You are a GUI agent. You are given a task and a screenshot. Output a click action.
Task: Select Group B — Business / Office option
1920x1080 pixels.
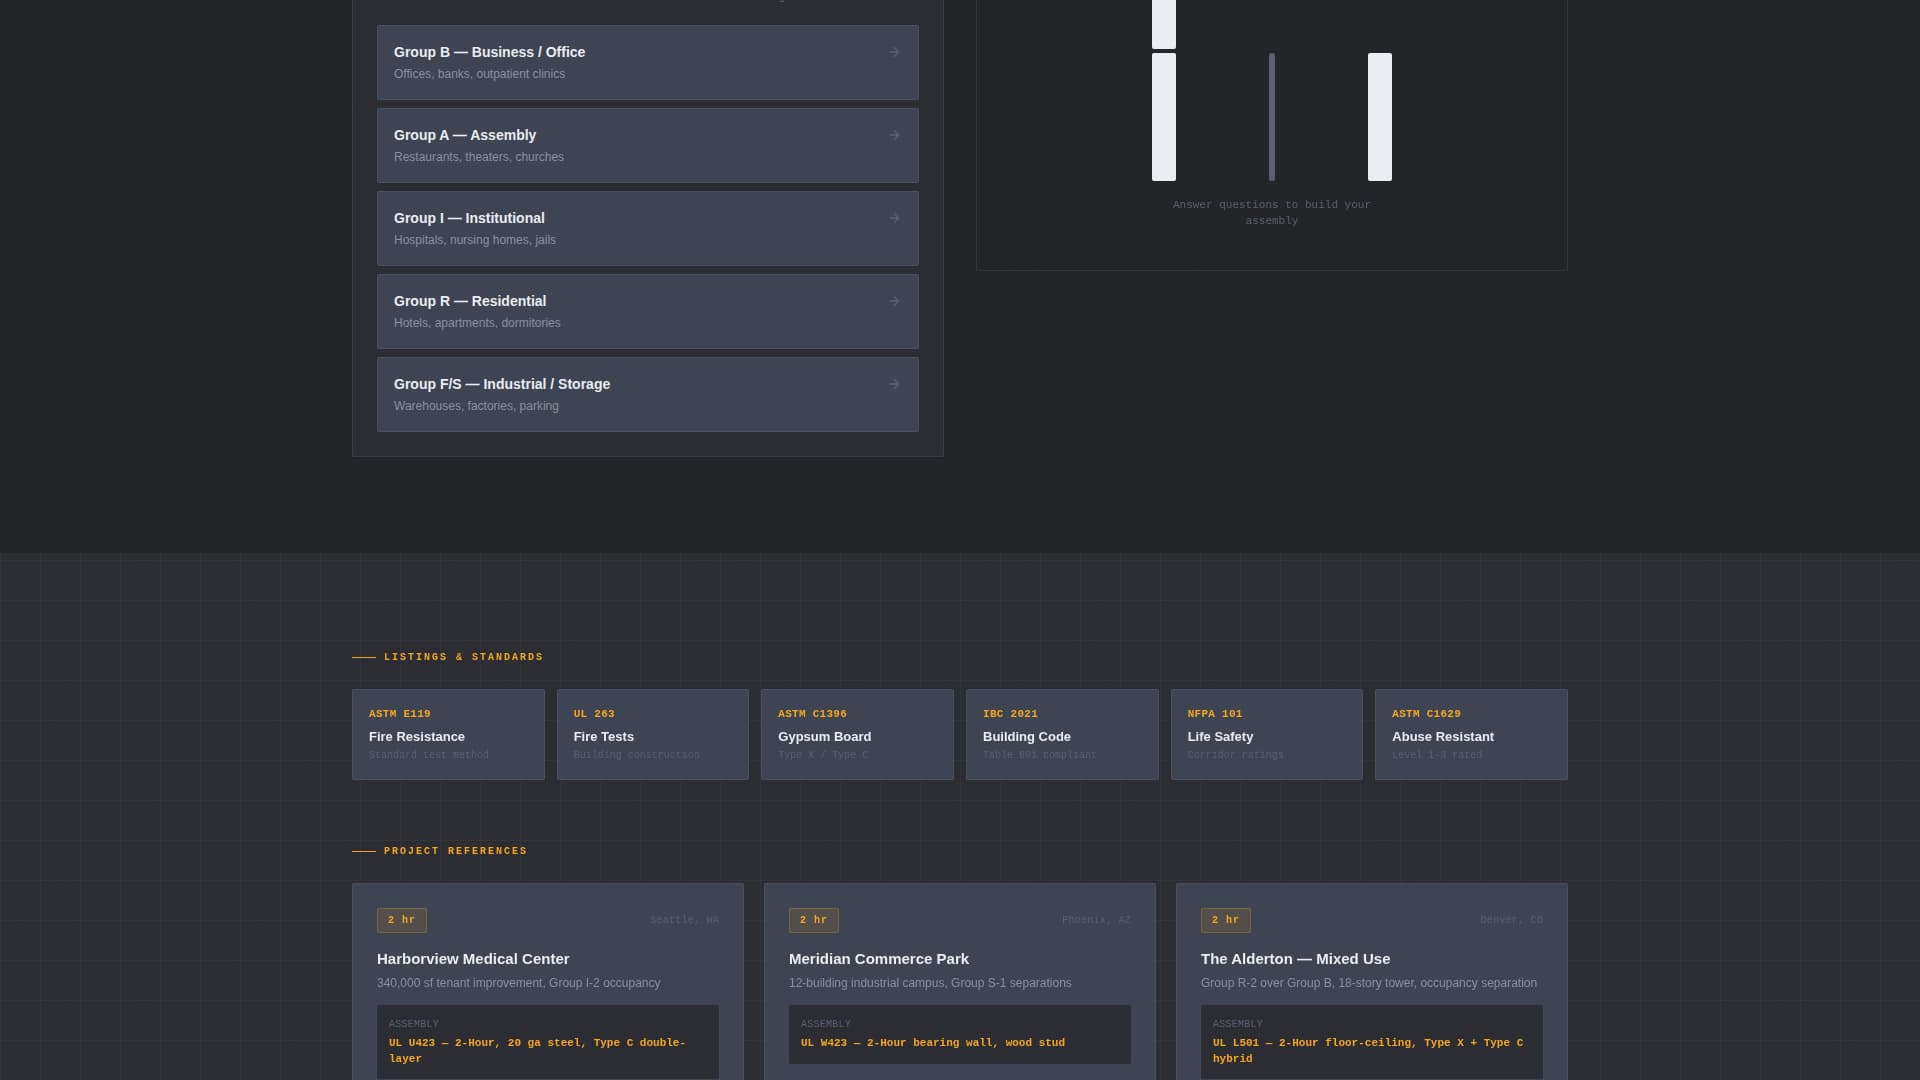(x=647, y=62)
